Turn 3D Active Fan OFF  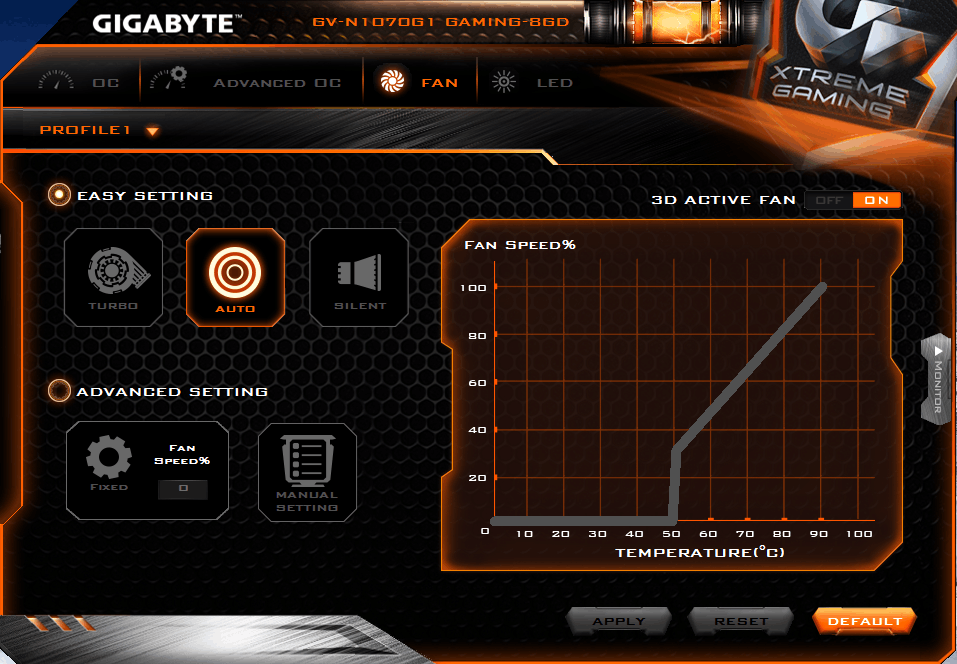pos(829,200)
